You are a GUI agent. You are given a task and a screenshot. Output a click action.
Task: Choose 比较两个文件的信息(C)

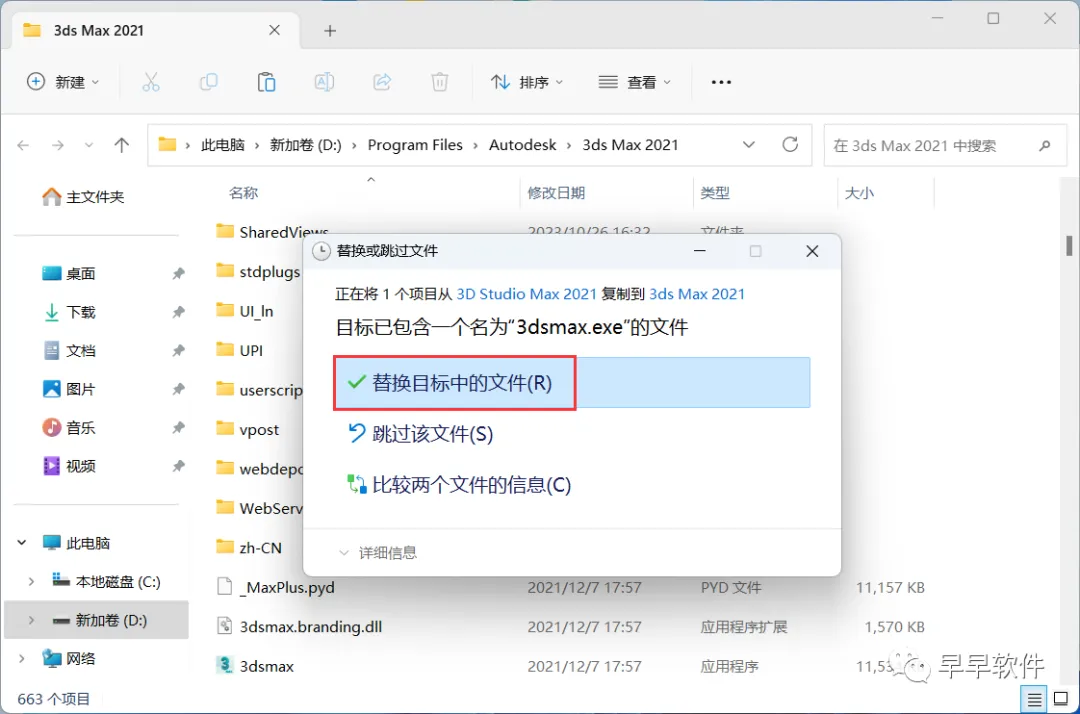[x=459, y=485]
